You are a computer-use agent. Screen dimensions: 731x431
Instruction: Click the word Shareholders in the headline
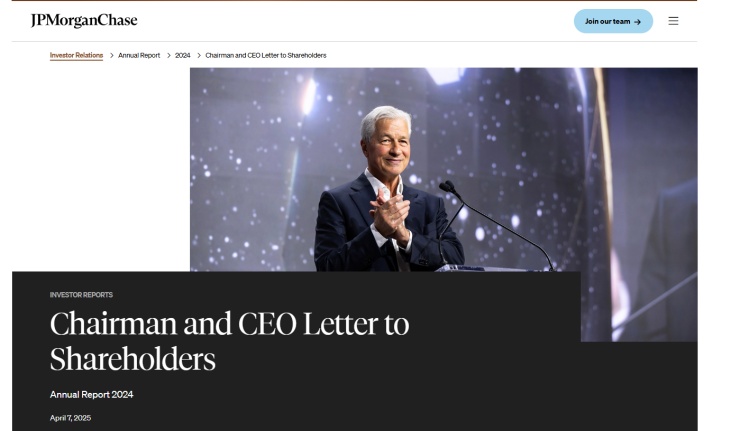point(133,359)
